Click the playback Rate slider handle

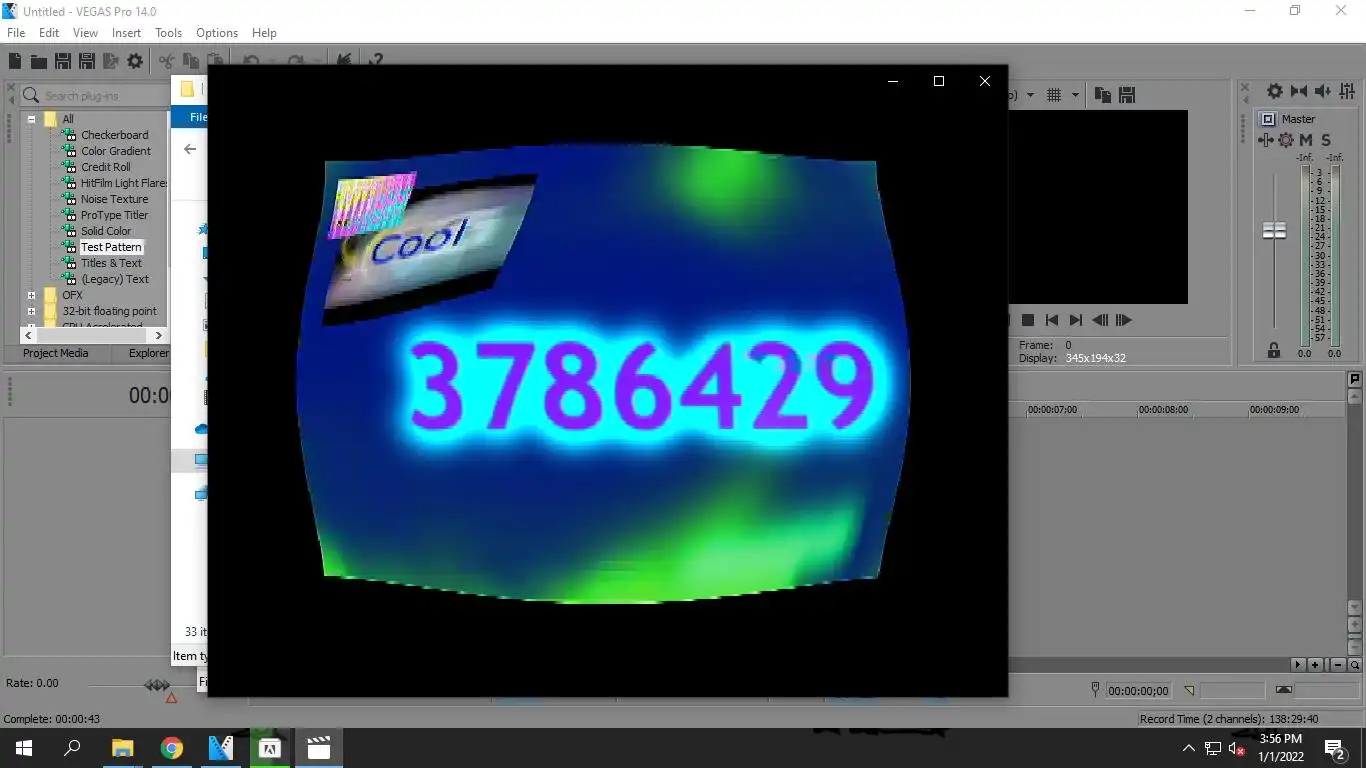(x=157, y=685)
